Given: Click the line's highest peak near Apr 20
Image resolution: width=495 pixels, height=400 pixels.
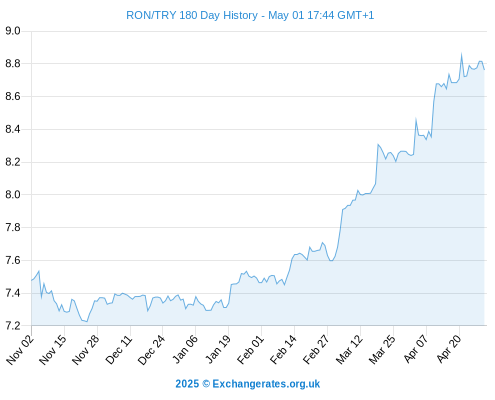Looking at the screenshot, I should click(x=461, y=53).
